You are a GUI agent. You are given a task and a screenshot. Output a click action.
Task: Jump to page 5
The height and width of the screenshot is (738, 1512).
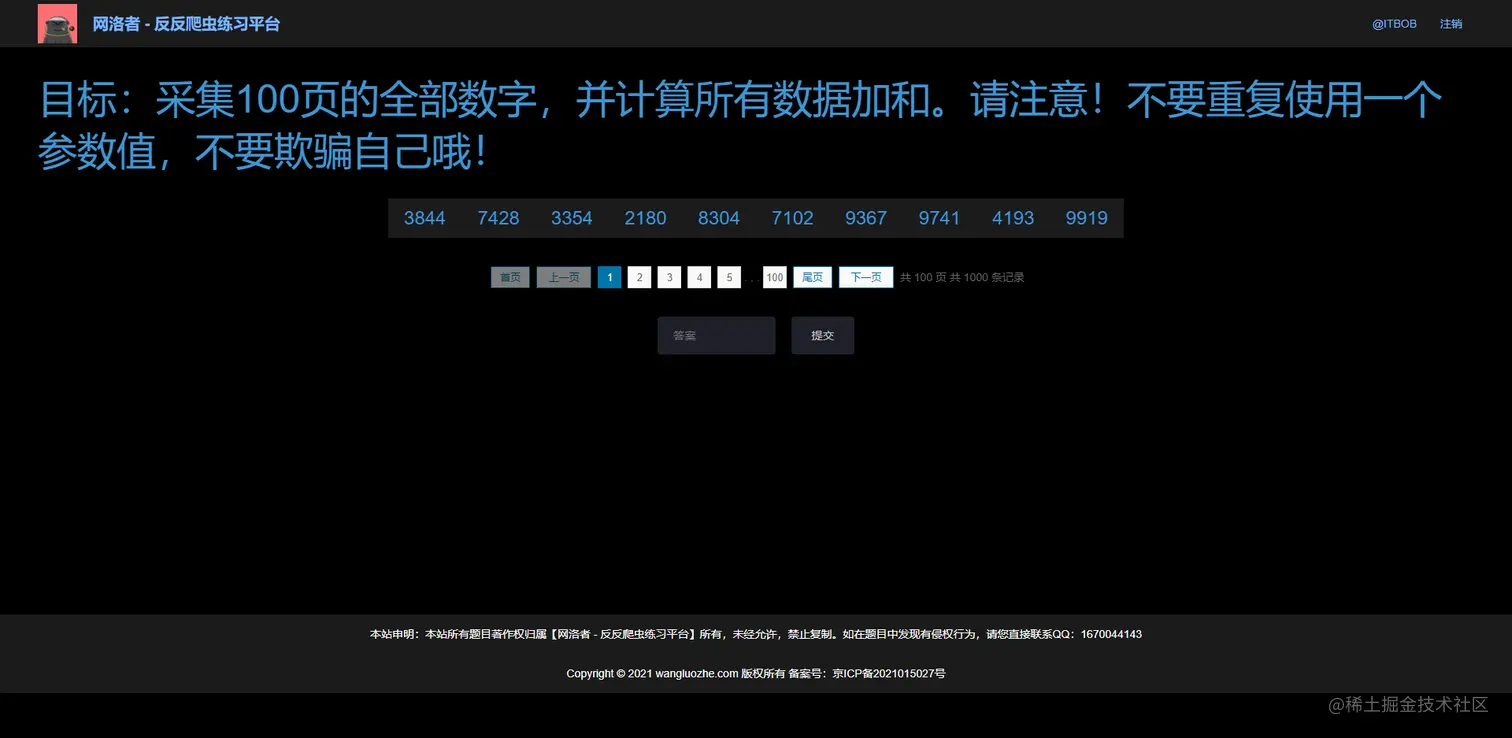[x=729, y=277]
